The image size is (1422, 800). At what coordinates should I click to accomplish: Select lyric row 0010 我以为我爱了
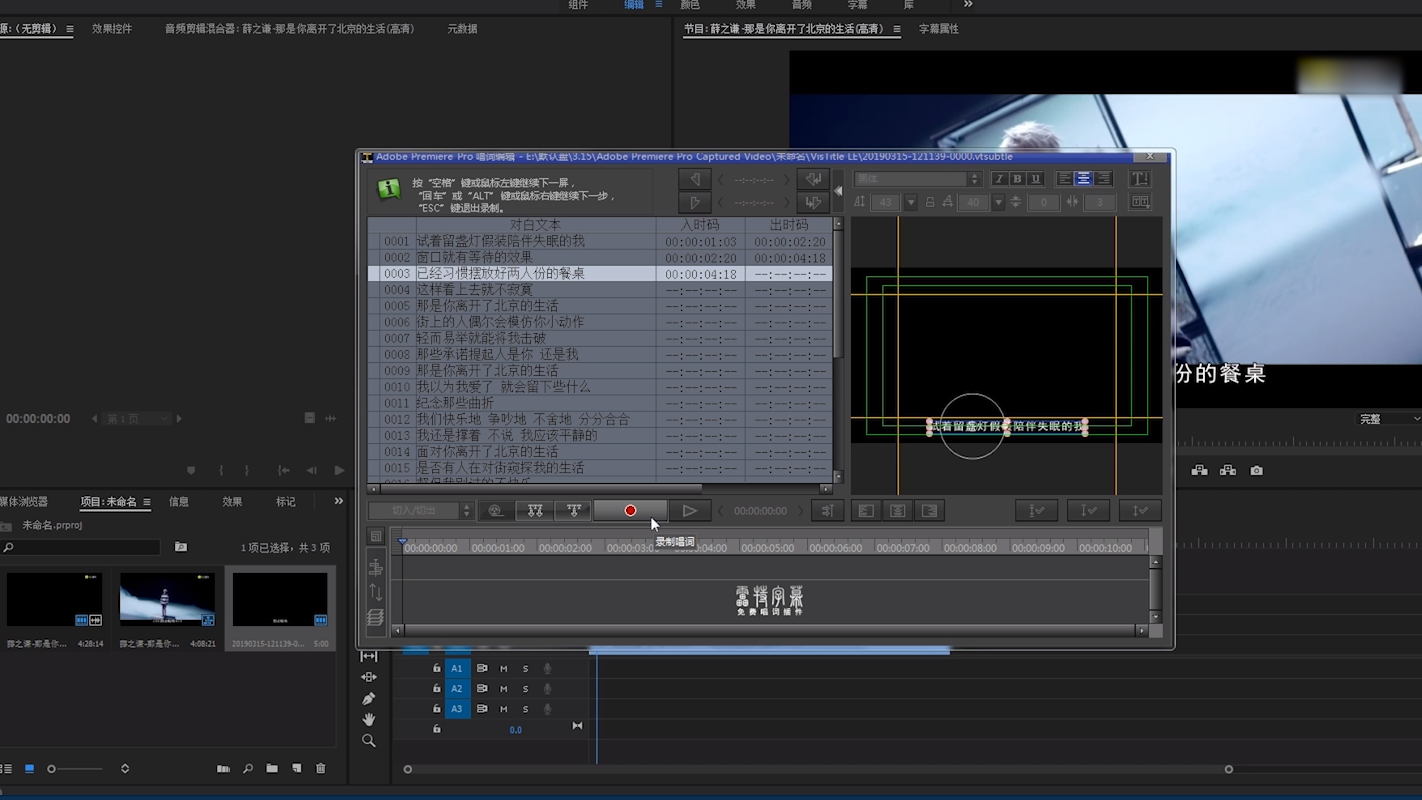(x=600, y=386)
